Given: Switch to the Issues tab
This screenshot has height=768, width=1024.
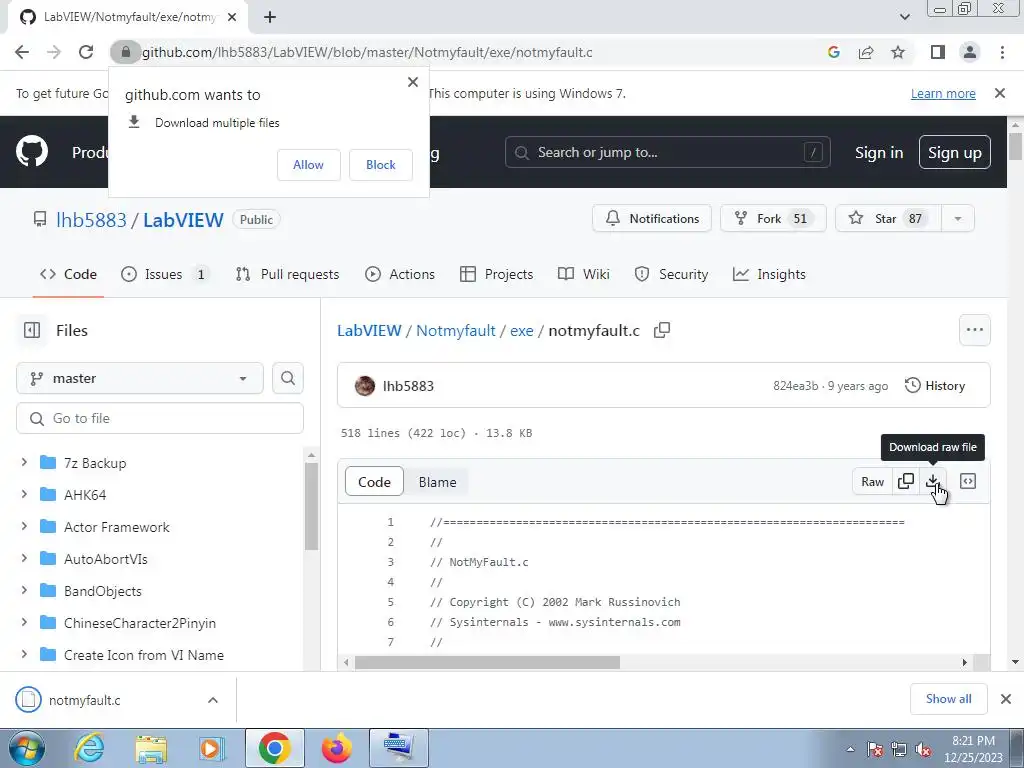Looking at the screenshot, I should [165, 274].
